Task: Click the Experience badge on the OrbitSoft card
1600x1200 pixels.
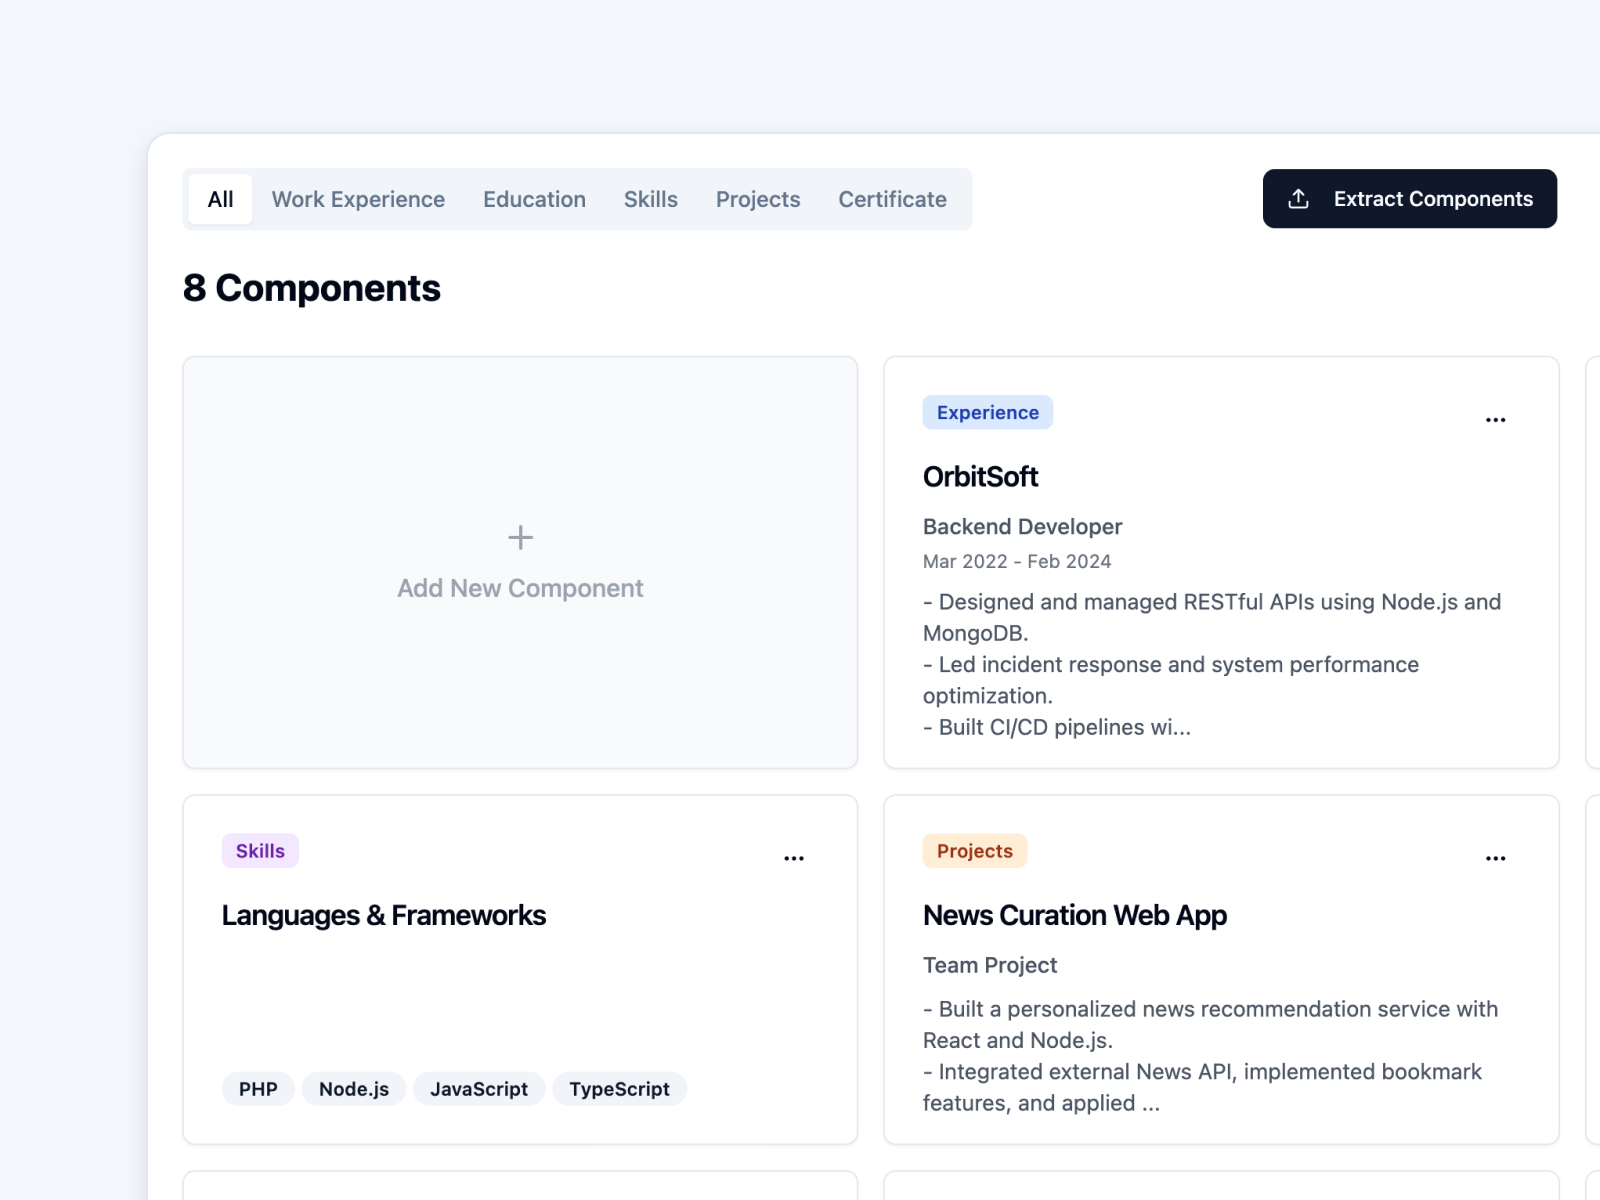Action: [x=987, y=412]
